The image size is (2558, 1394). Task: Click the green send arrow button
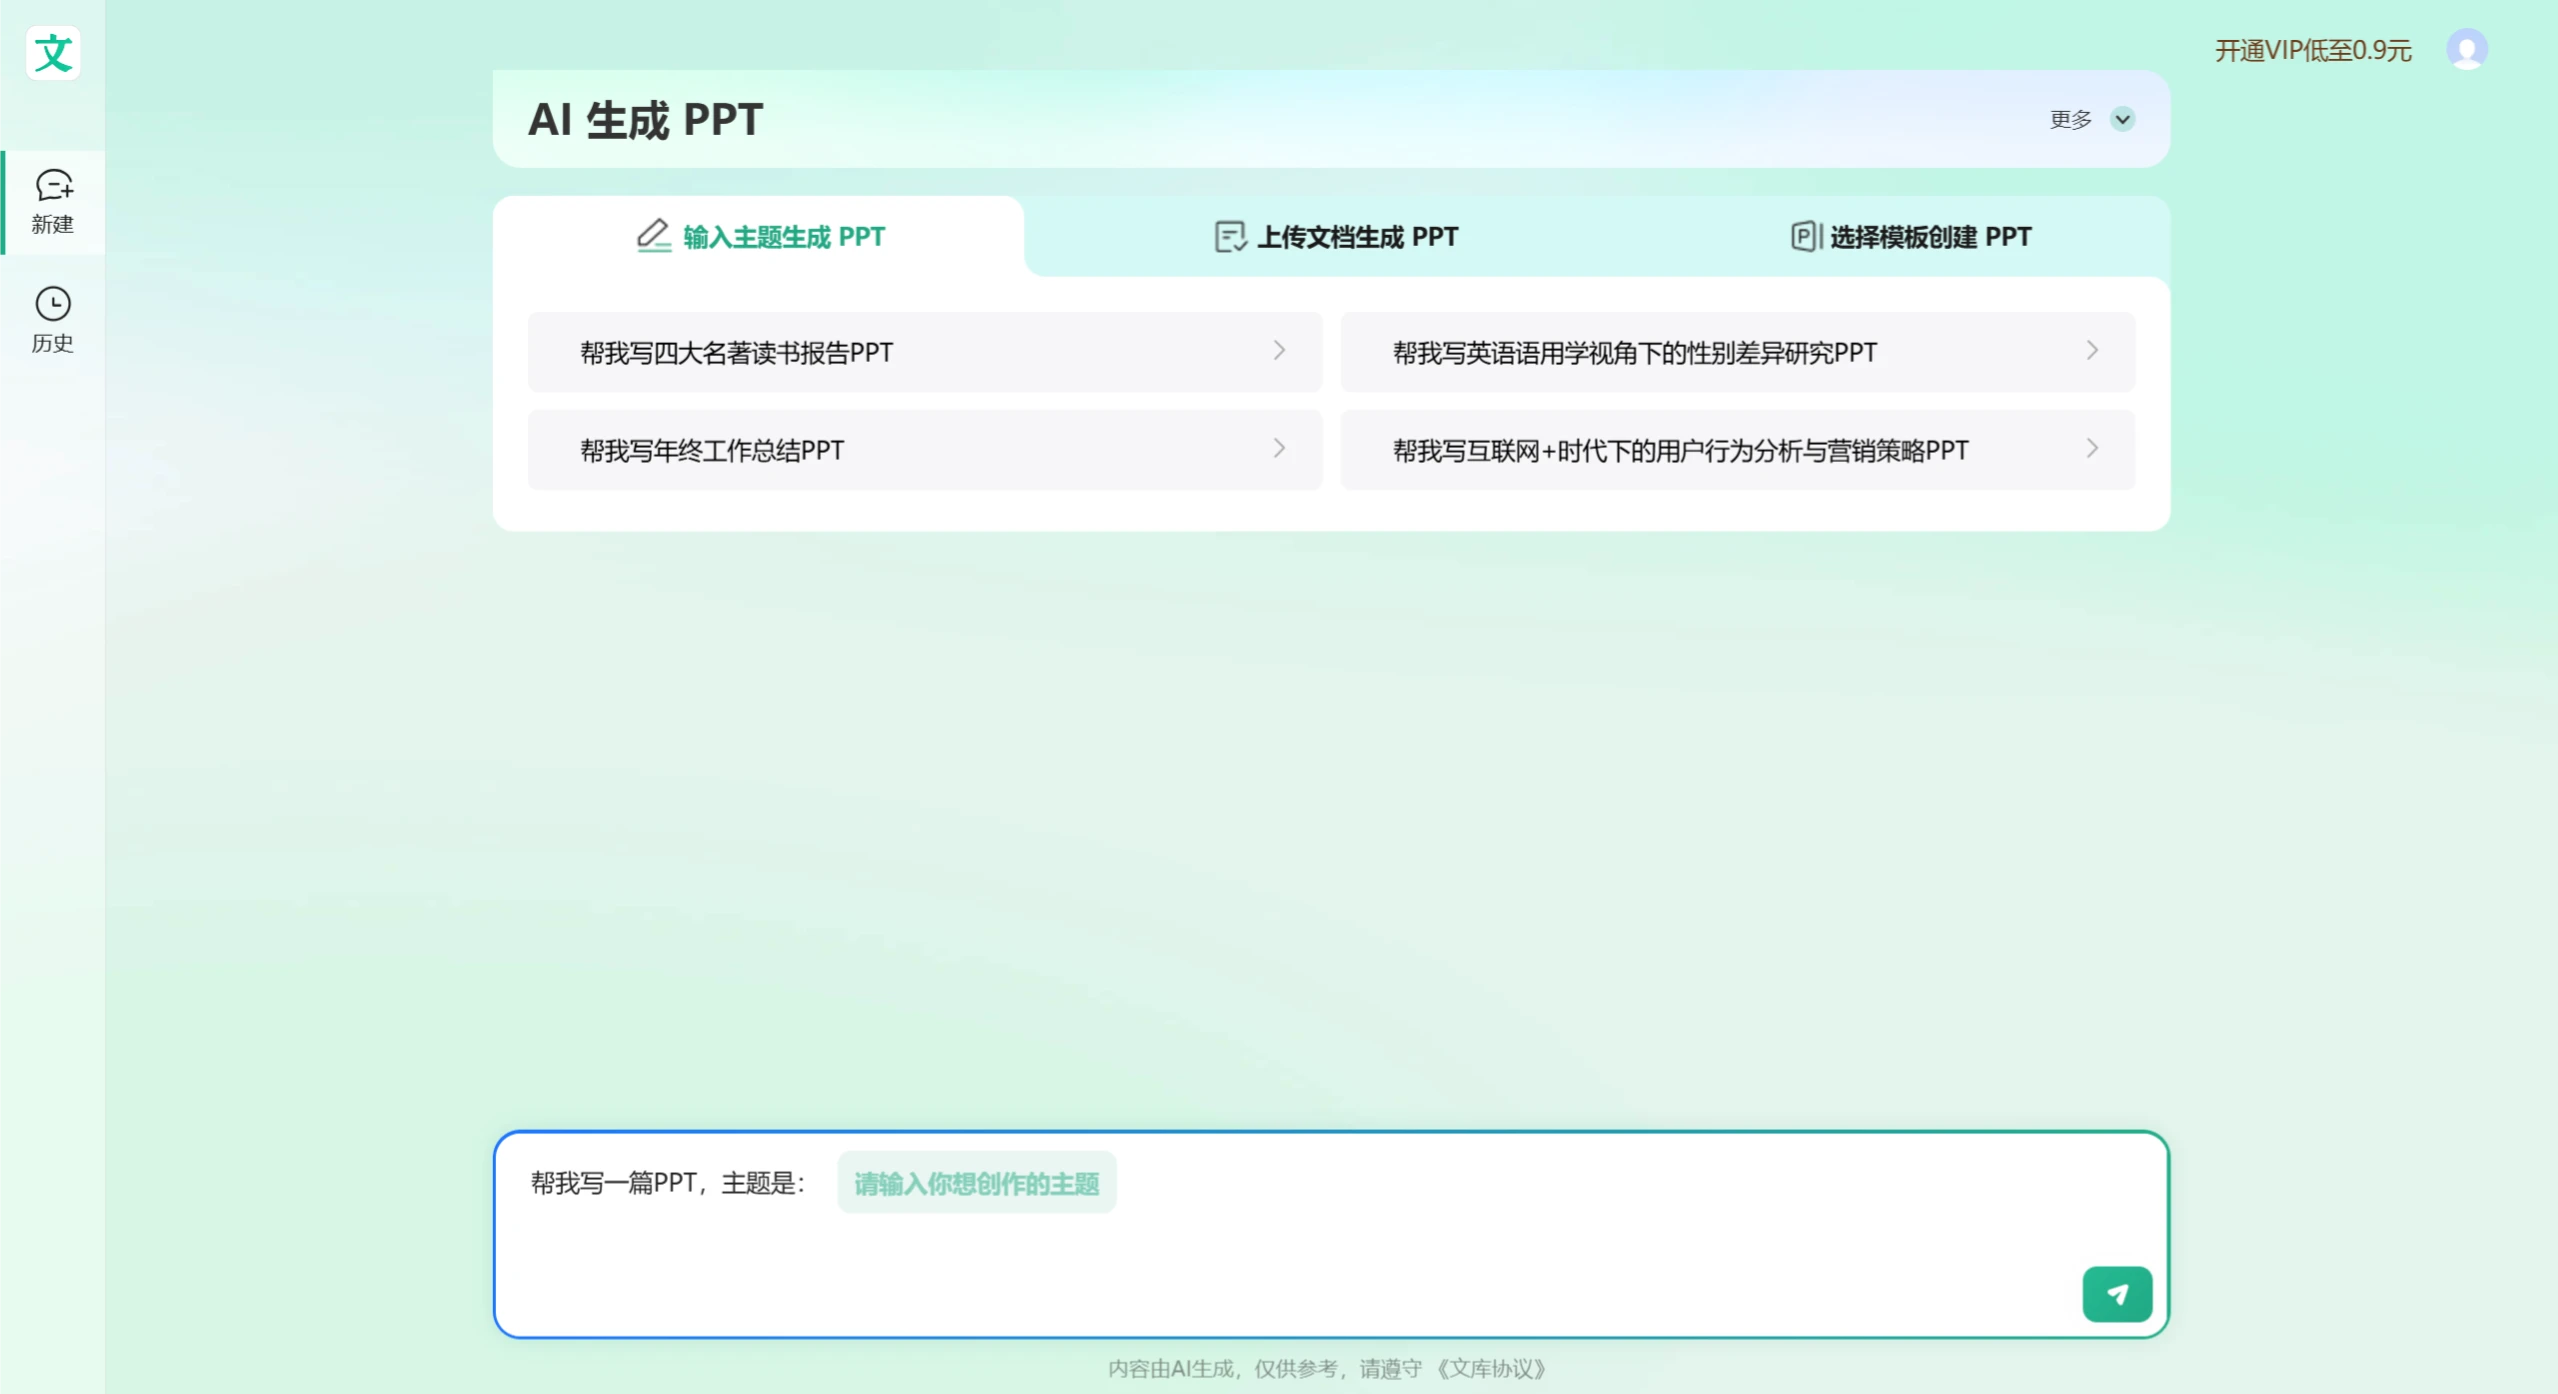click(x=2117, y=1294)
